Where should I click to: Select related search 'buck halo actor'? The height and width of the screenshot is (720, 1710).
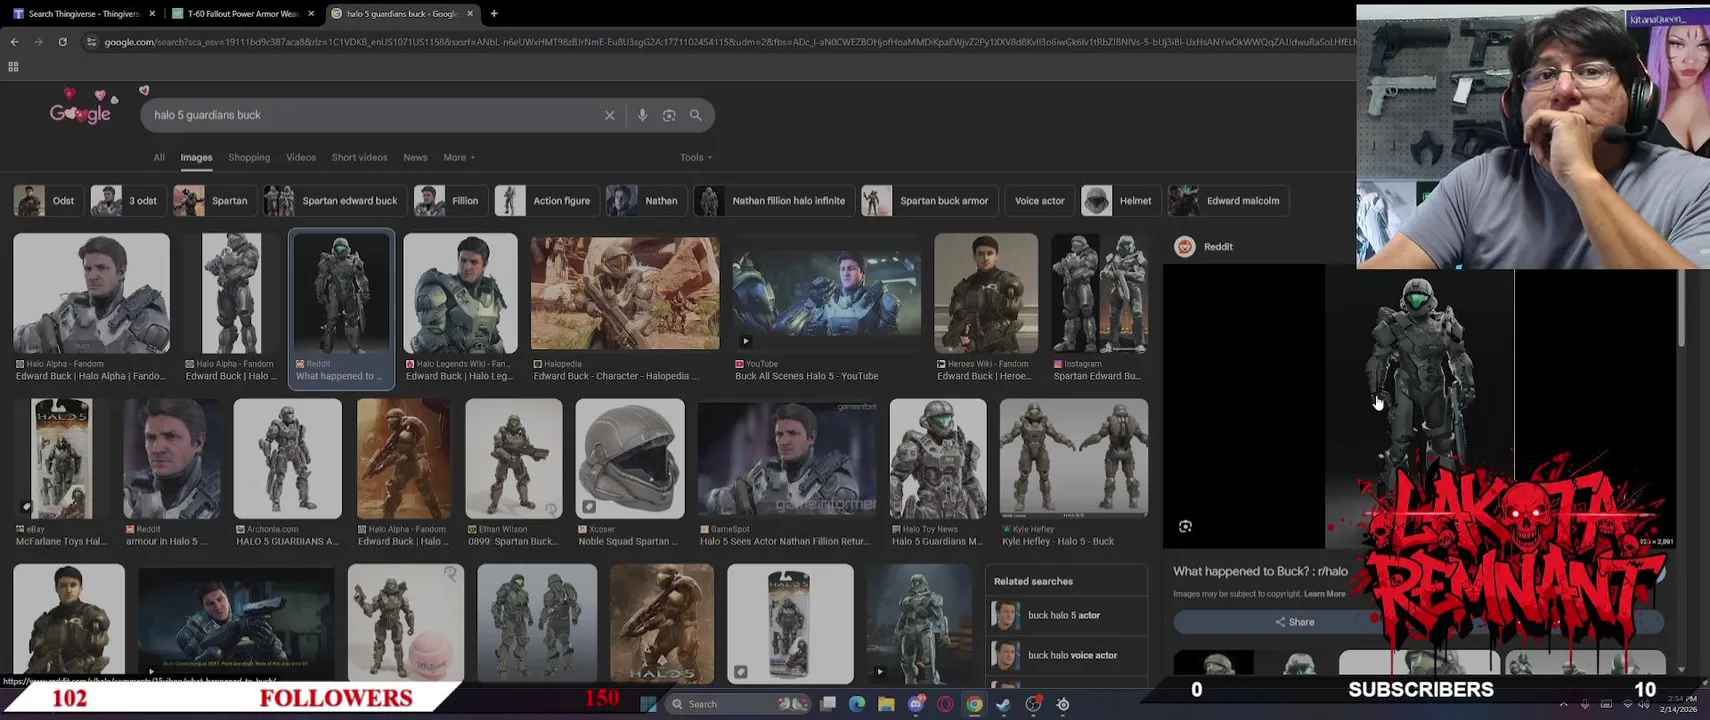[1067, 615]
